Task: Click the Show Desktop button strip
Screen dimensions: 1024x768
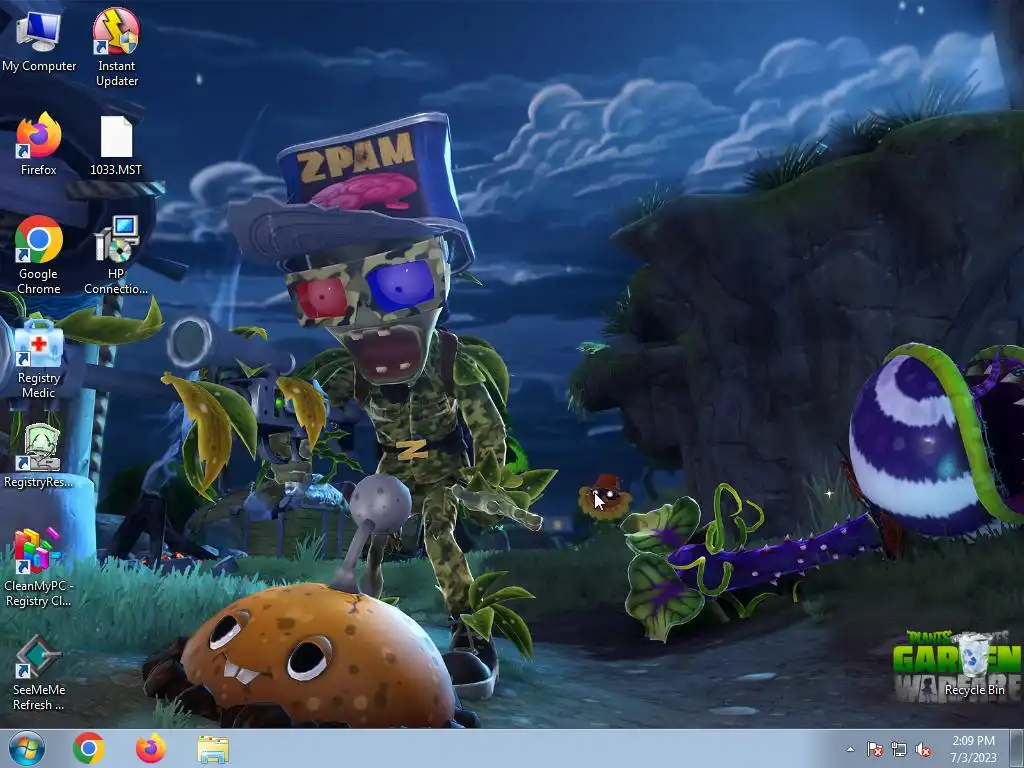Action: (x=1016, y=748)
